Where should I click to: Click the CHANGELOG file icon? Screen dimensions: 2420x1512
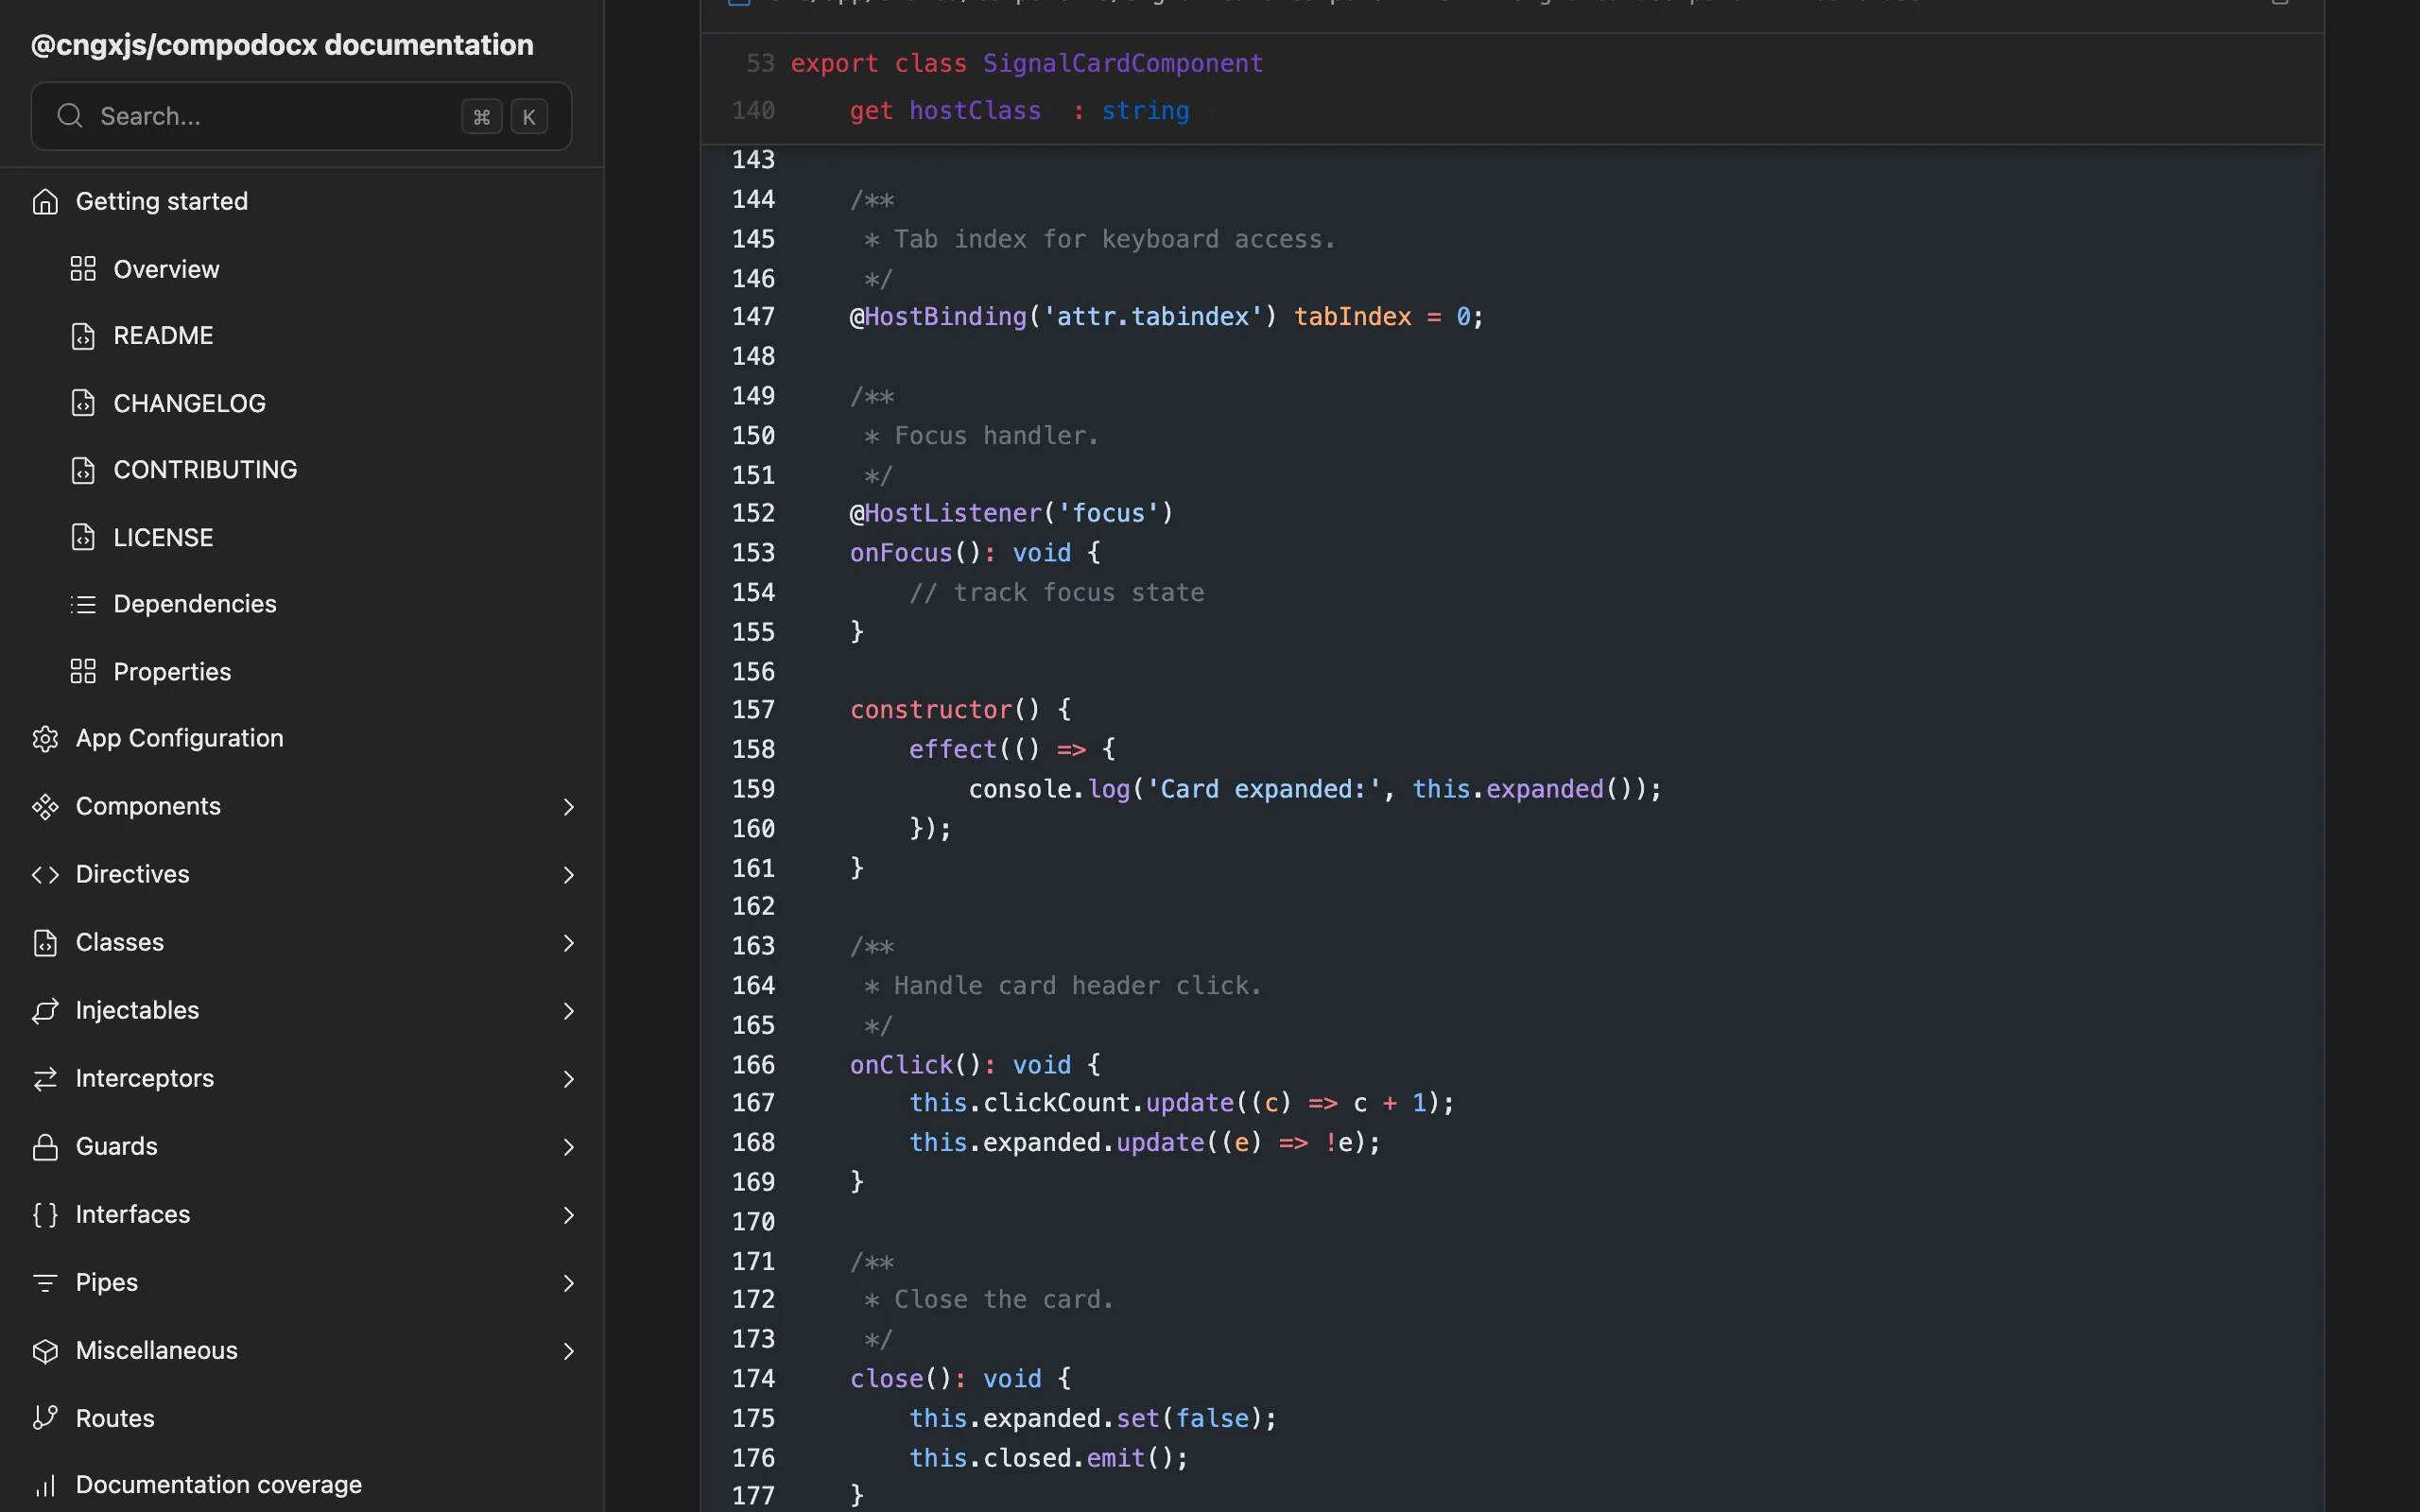[83, 403]
